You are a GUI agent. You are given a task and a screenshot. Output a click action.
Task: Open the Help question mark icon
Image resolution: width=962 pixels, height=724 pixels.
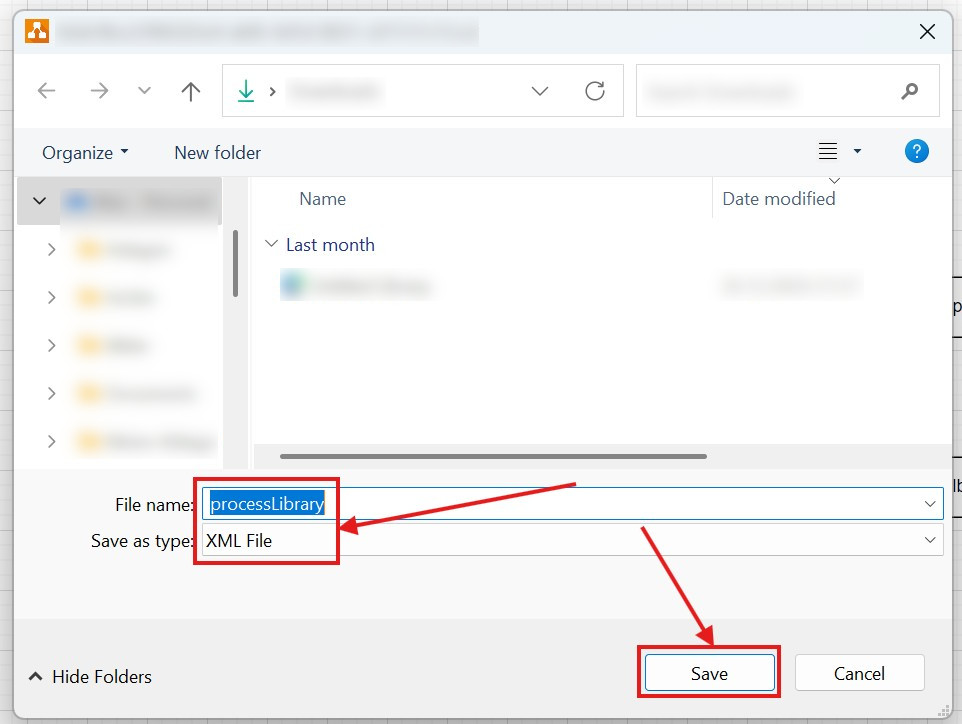click(916, 151)
